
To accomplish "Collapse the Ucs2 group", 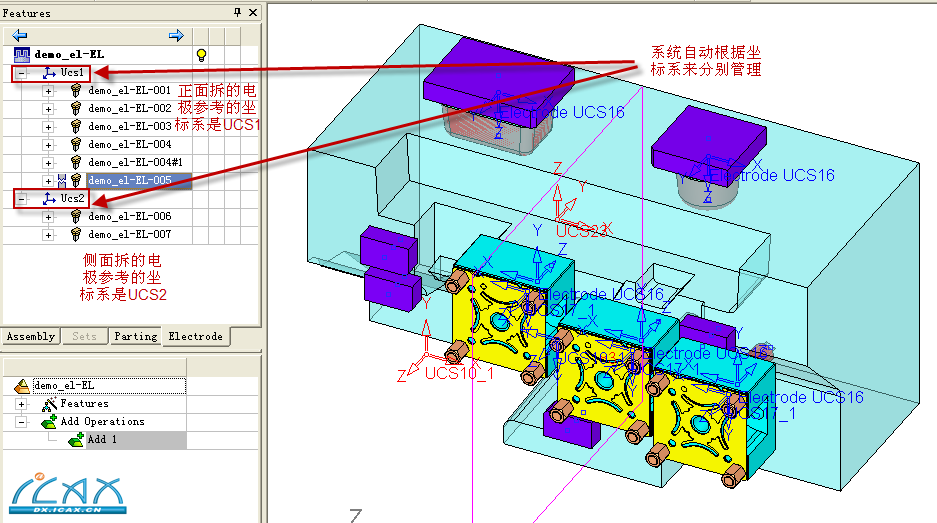I will 22,198.
